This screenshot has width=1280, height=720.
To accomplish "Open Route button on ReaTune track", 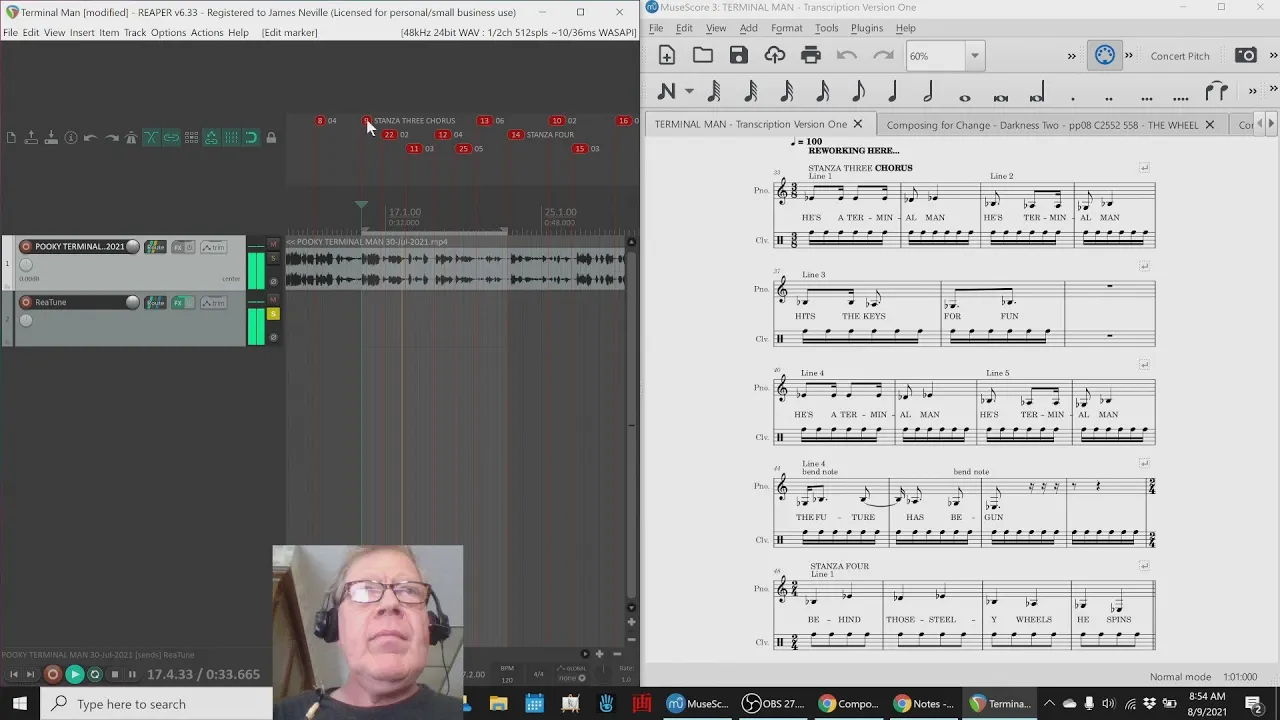I will pos(155,303).
